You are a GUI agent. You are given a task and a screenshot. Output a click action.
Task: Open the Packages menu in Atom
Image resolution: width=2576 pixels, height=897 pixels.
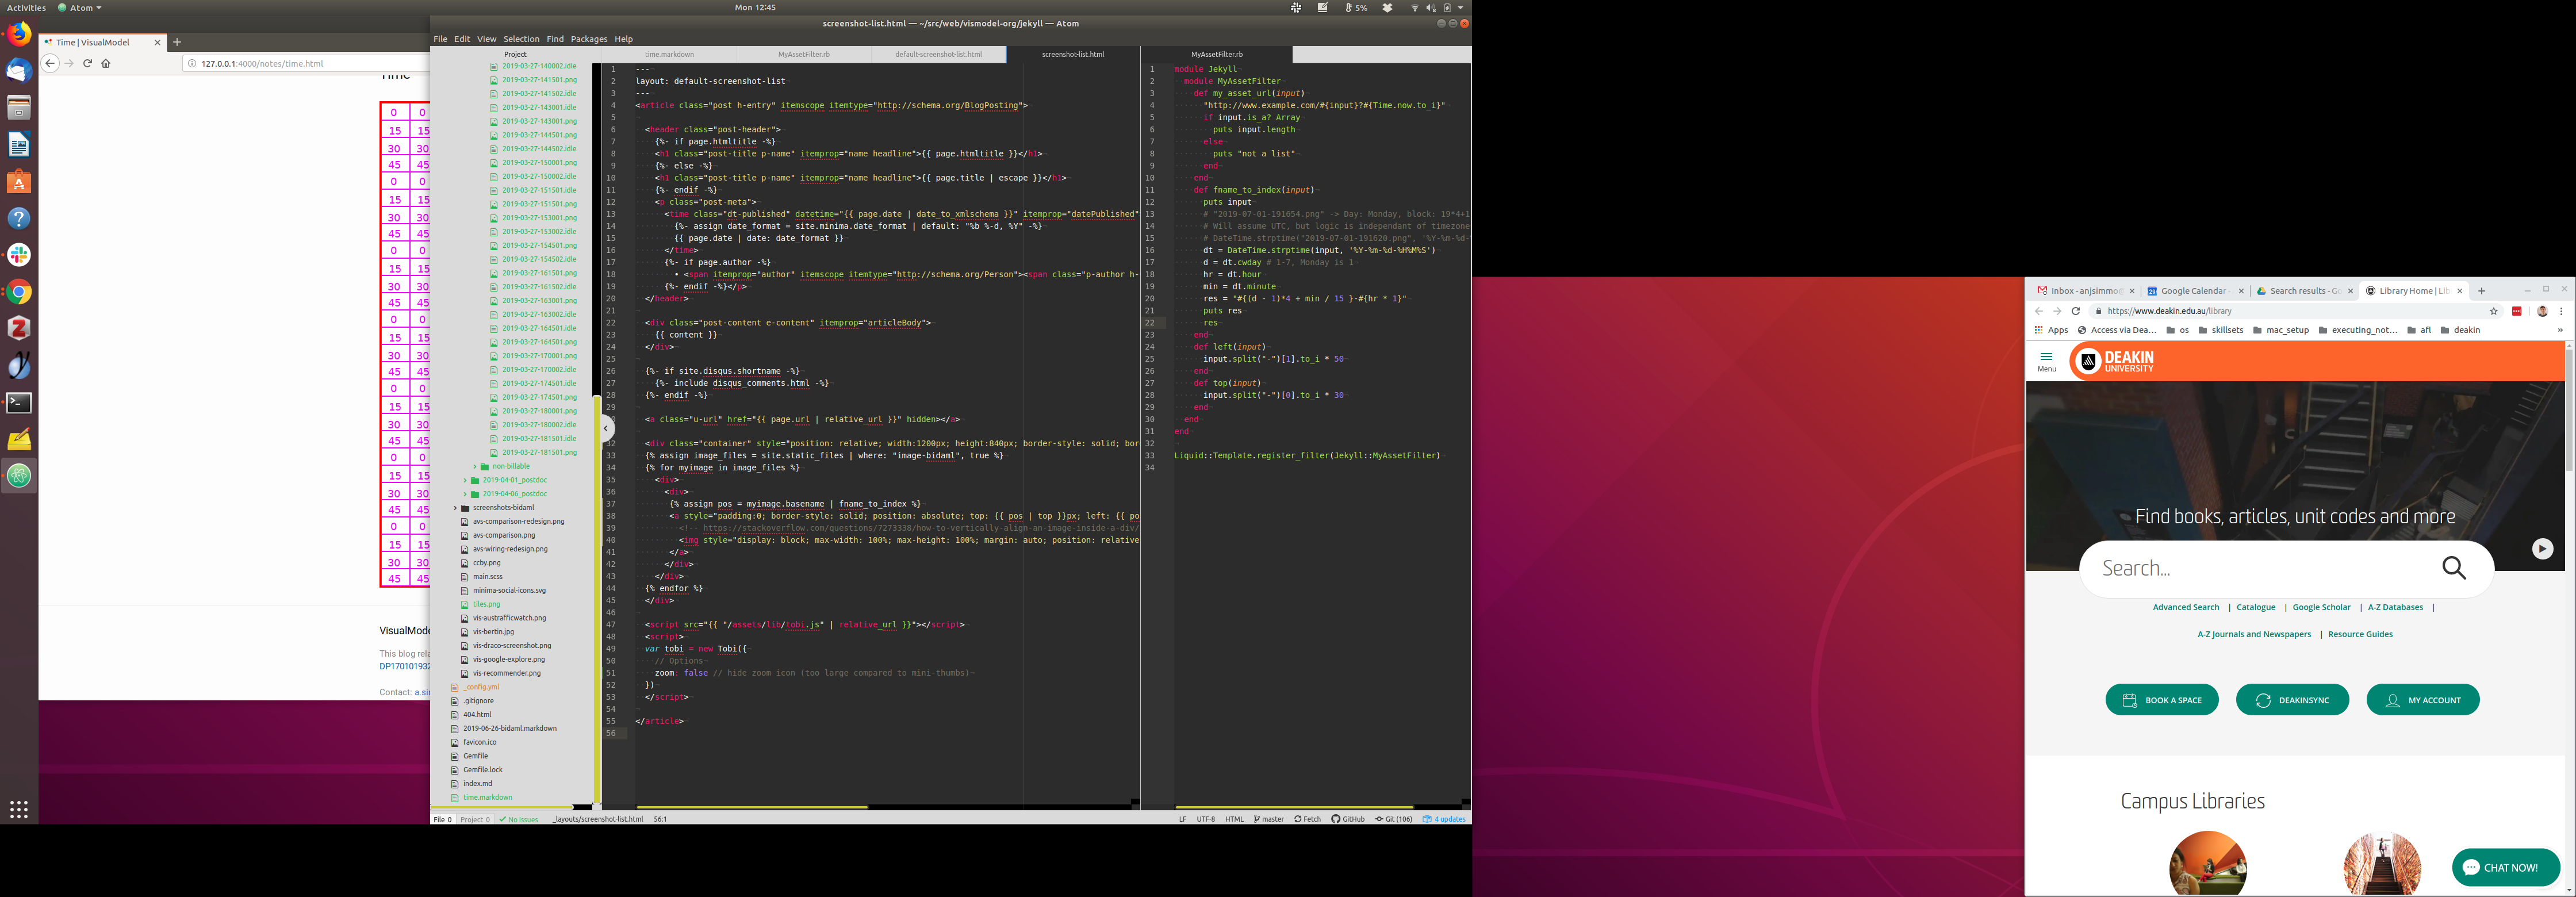588,39
